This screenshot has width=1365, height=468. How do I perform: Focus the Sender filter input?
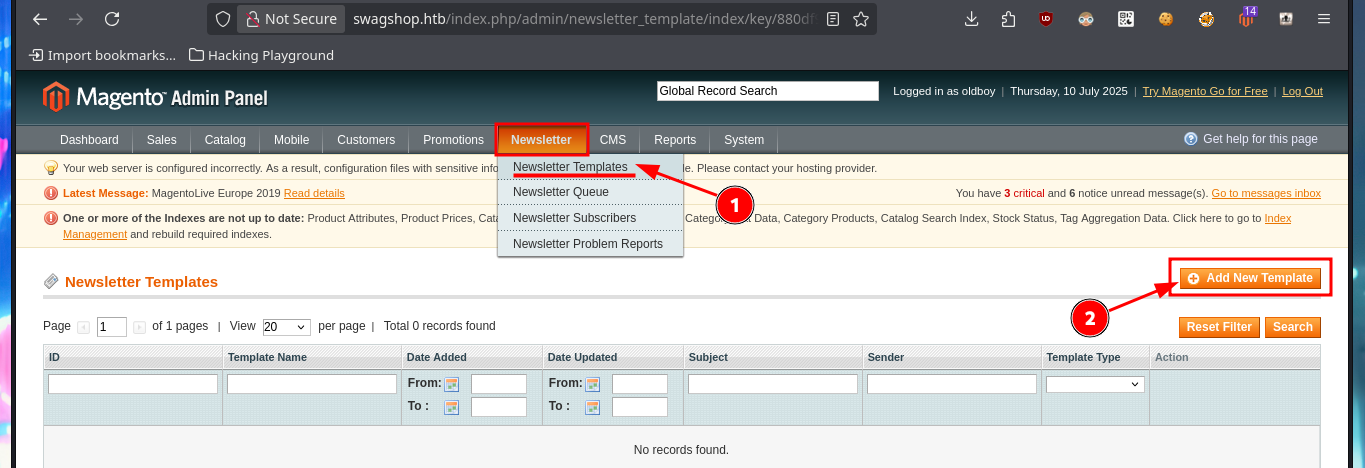click(x=952, y=384)
